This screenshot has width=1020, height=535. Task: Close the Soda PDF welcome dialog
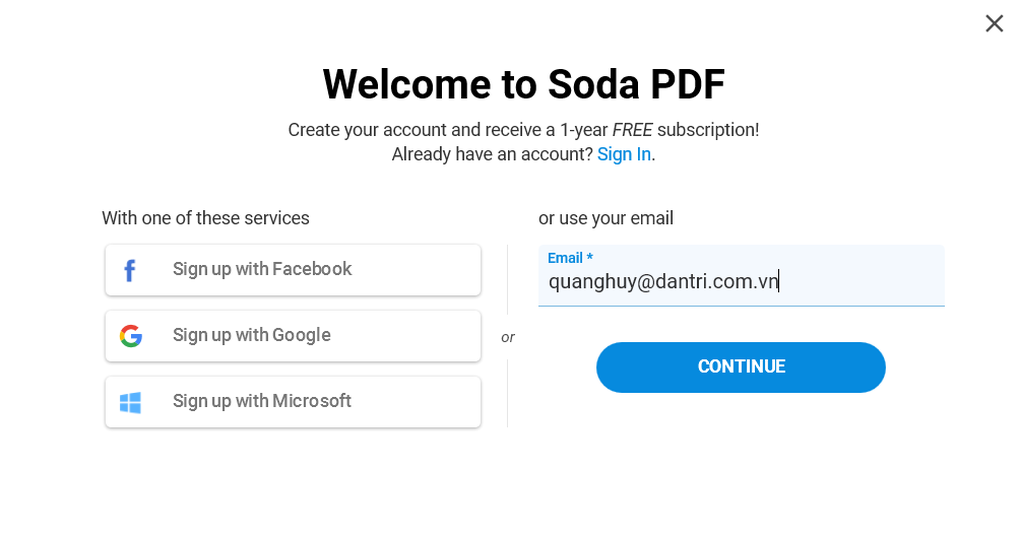click(994, 23)
